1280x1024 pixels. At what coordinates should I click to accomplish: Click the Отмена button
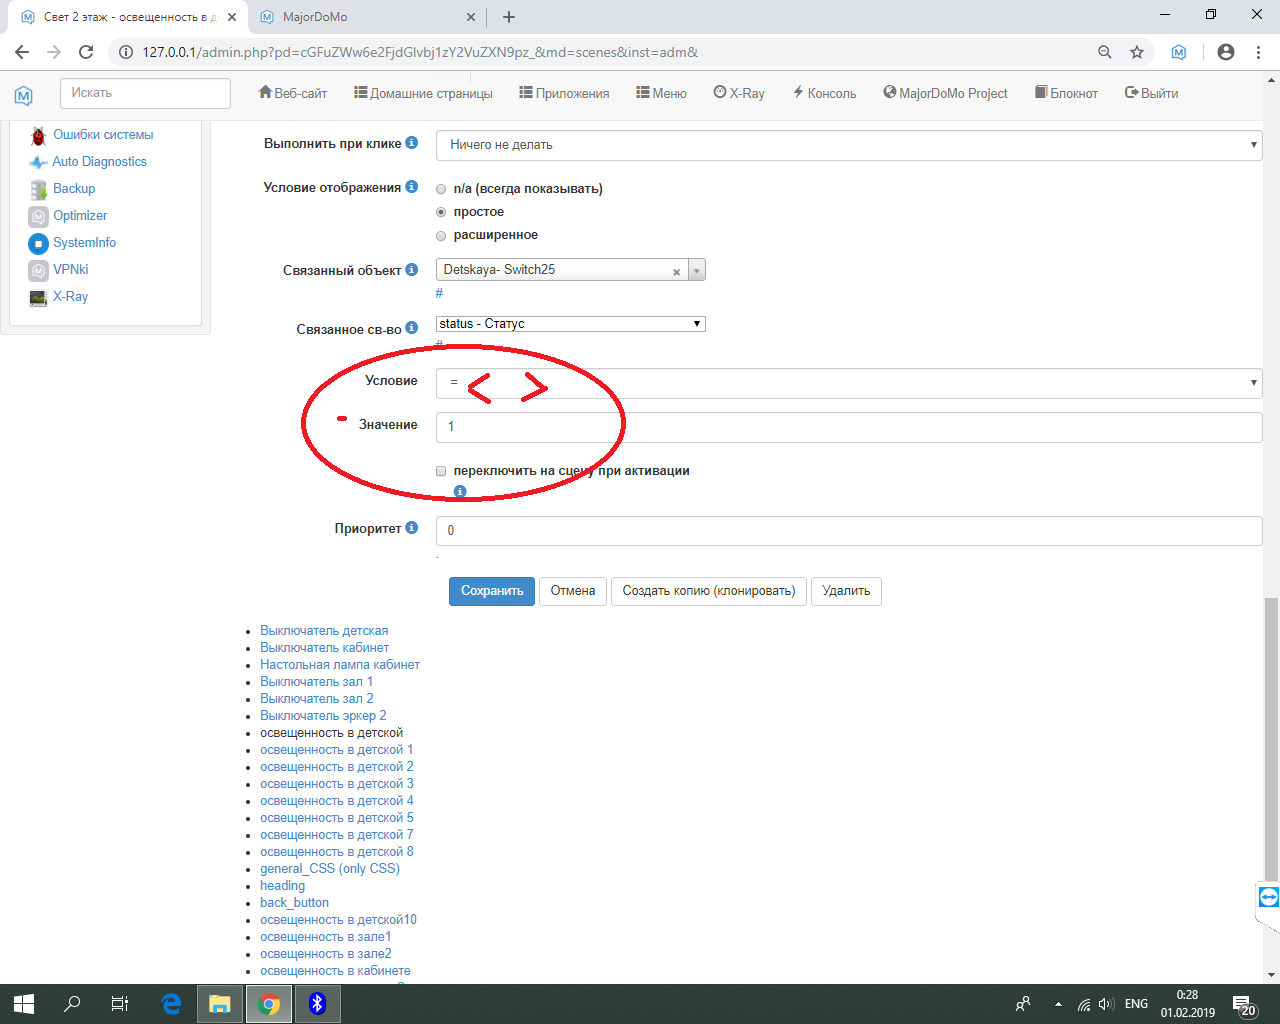pos(573,591)
